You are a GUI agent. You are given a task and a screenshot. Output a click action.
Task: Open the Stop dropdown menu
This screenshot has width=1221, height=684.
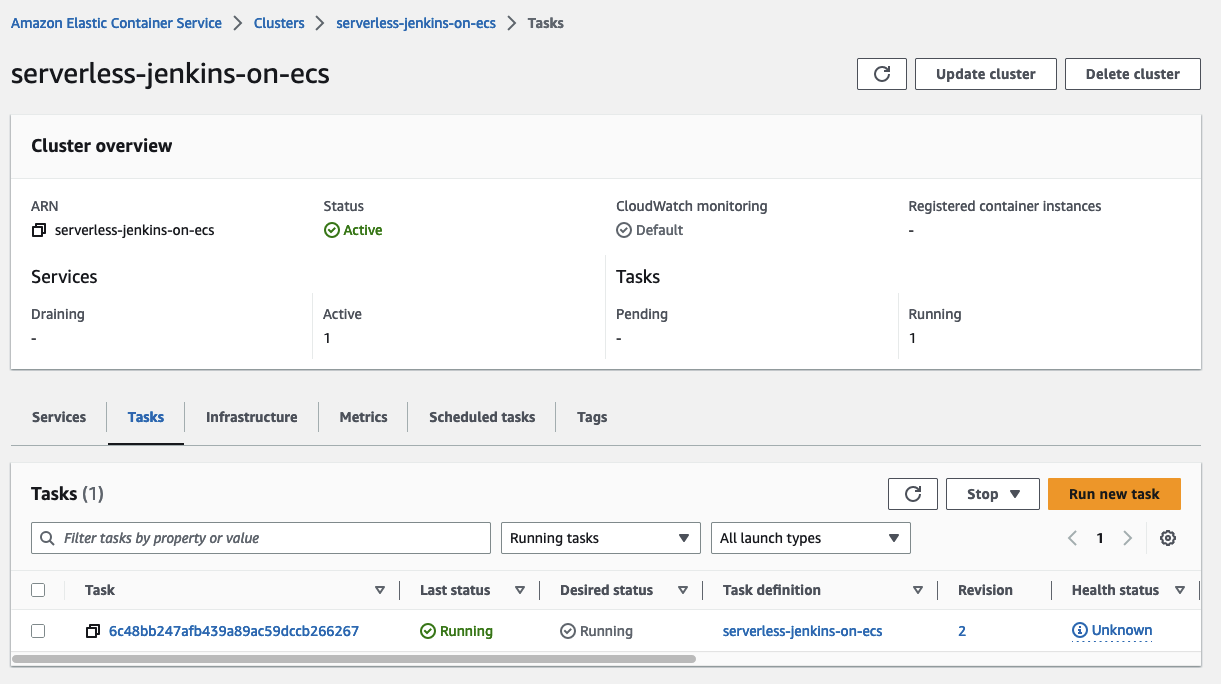click(992, 494)
